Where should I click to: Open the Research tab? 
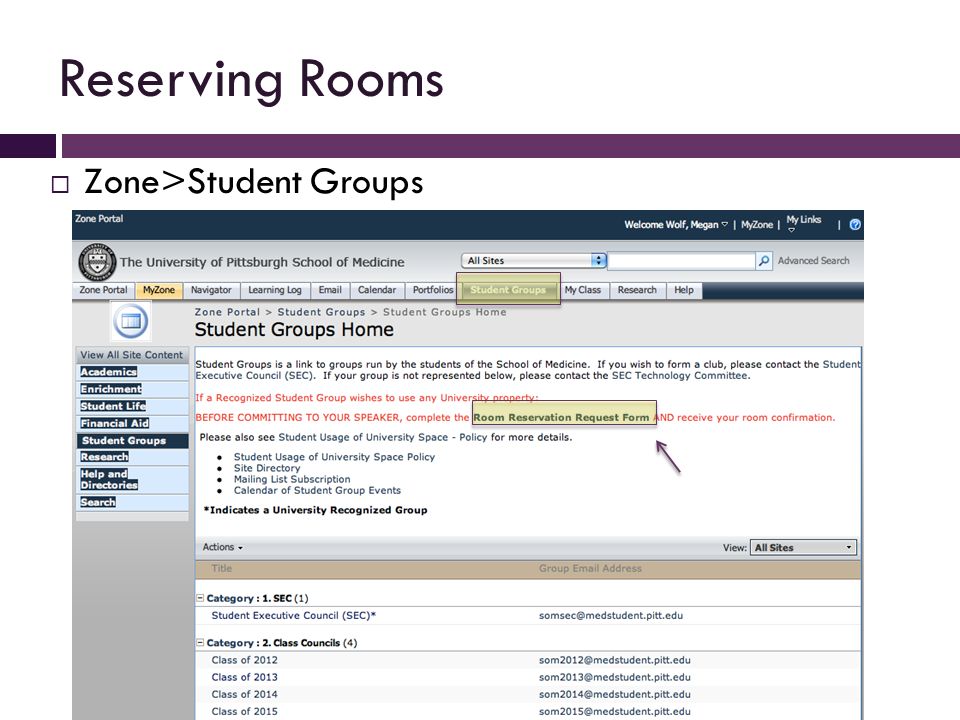point(637,290)
